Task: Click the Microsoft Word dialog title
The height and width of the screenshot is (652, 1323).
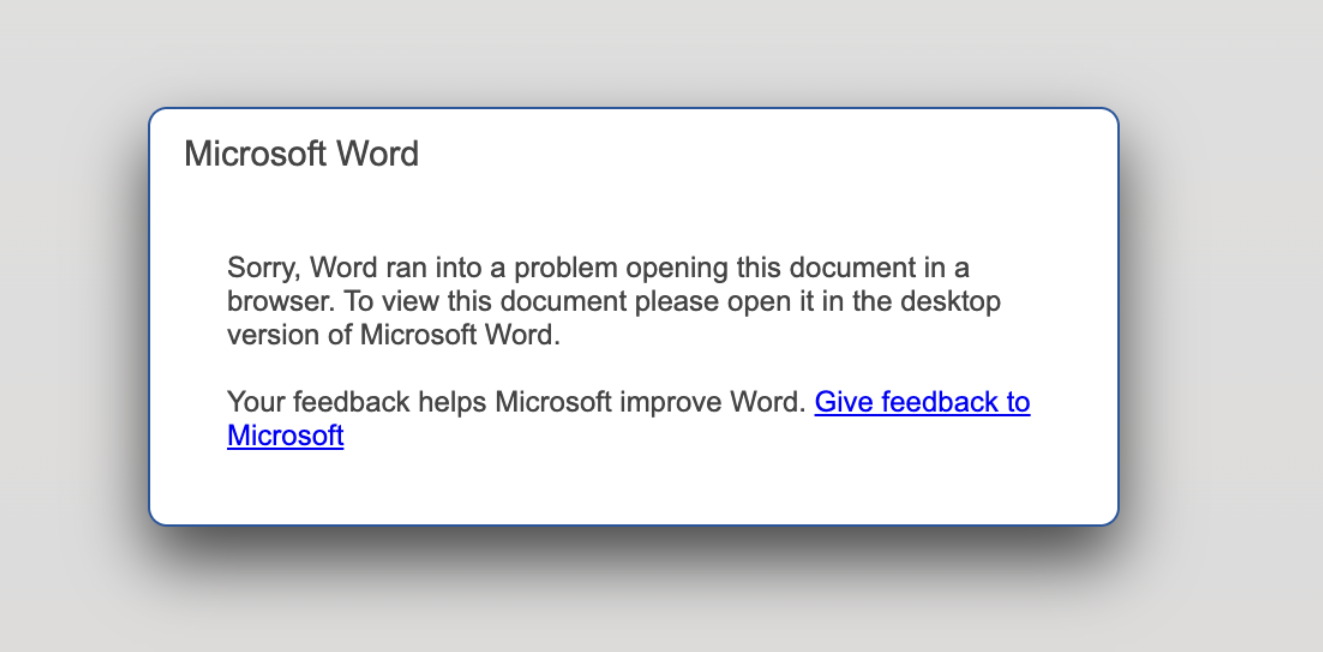Action: pos(301,154)
